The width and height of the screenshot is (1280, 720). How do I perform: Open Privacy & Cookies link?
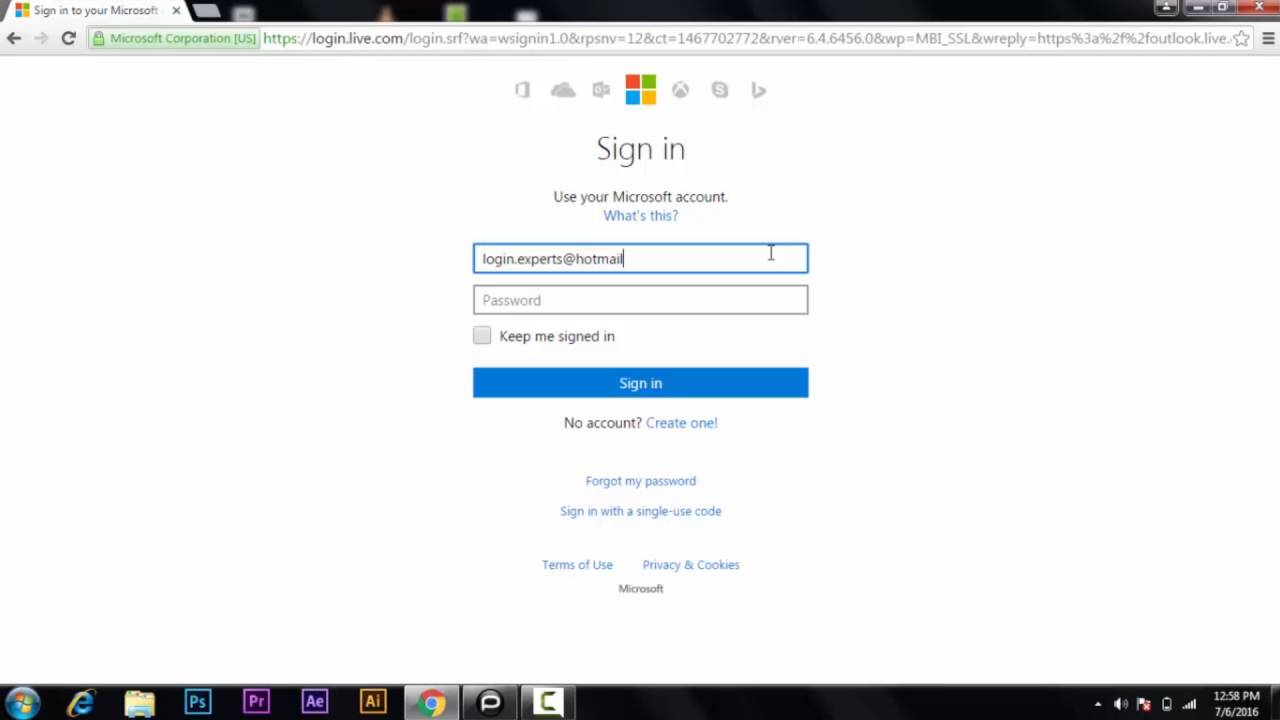pos(691,565)
